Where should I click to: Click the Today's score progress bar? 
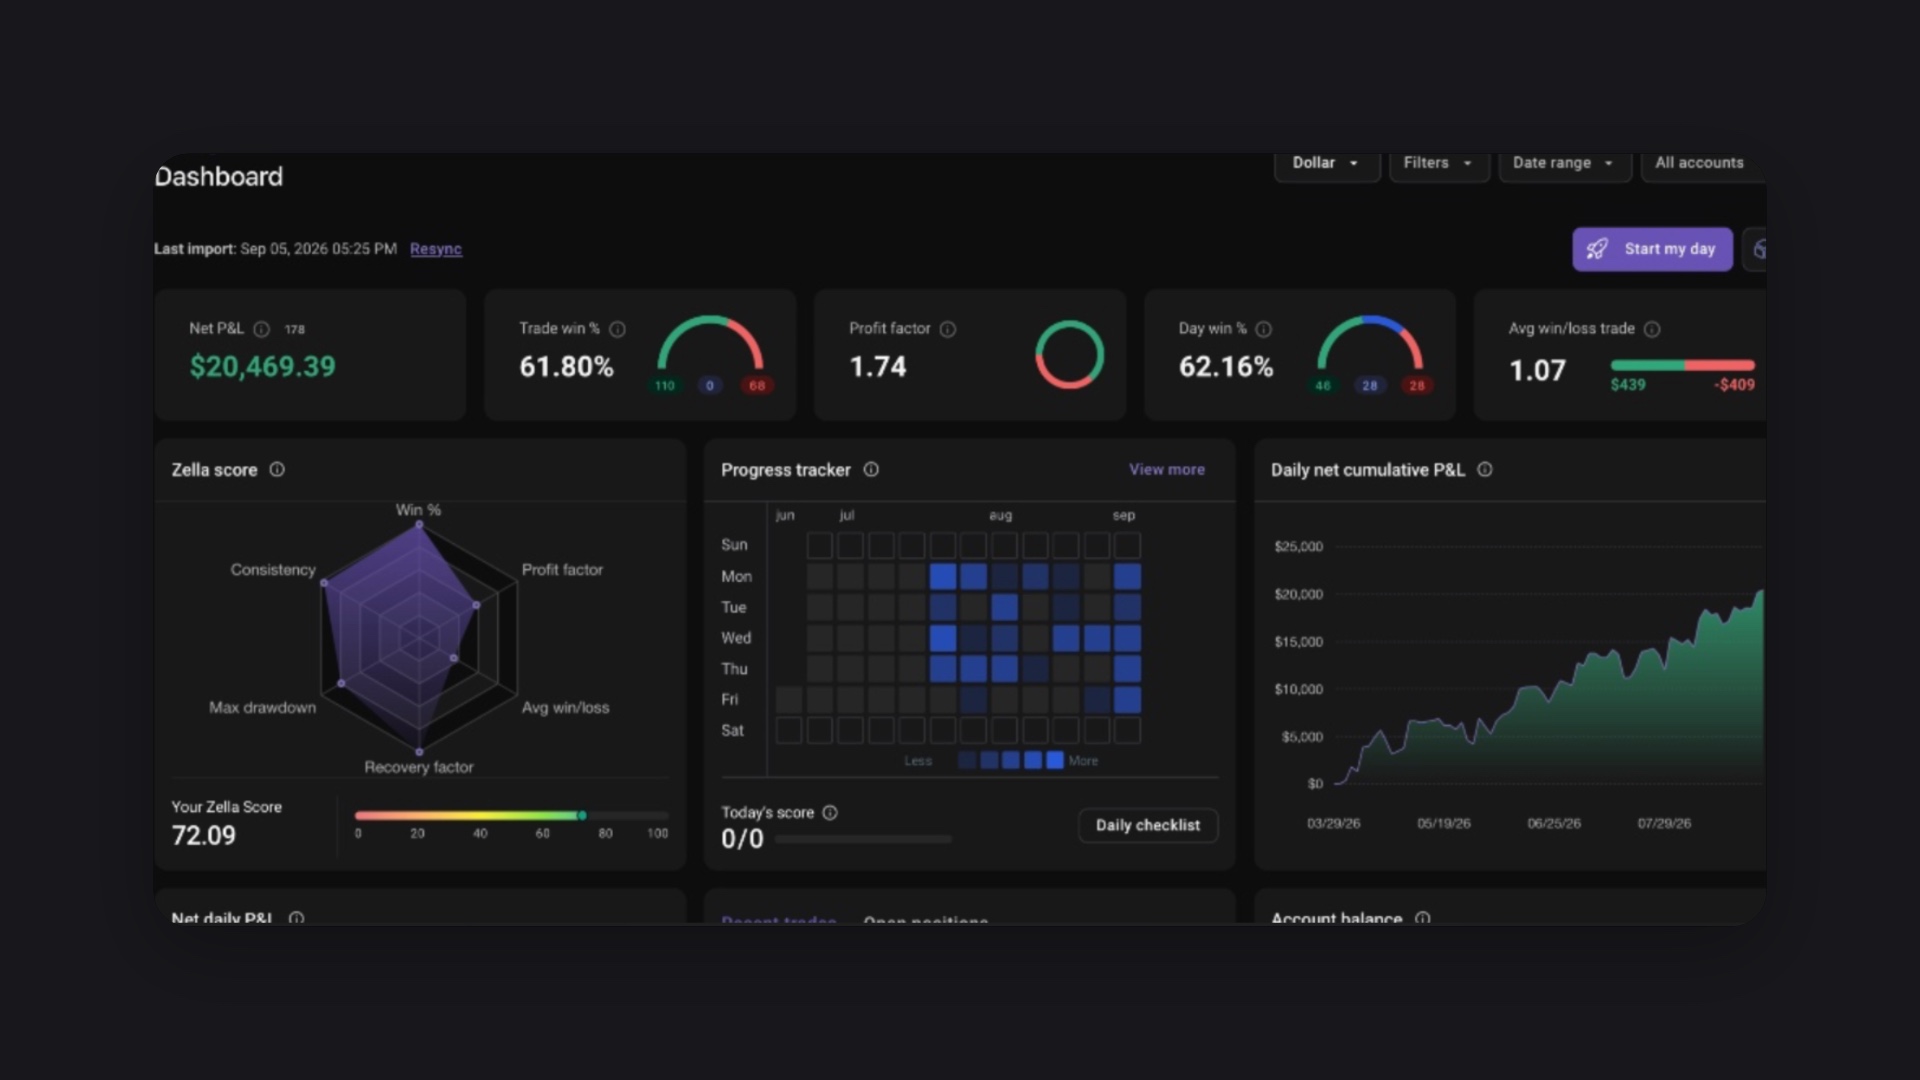click(863, 839)
